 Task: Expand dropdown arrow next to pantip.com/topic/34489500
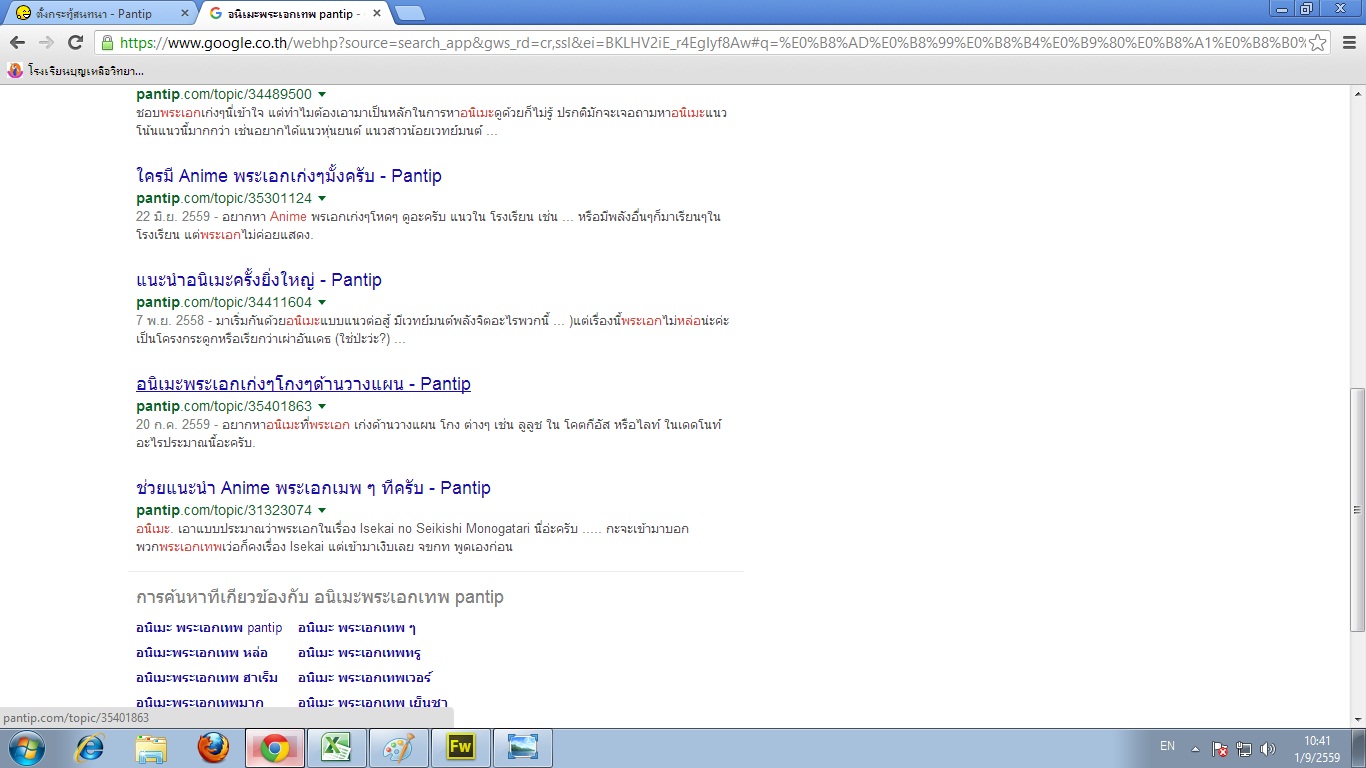[x=322, y=95]
